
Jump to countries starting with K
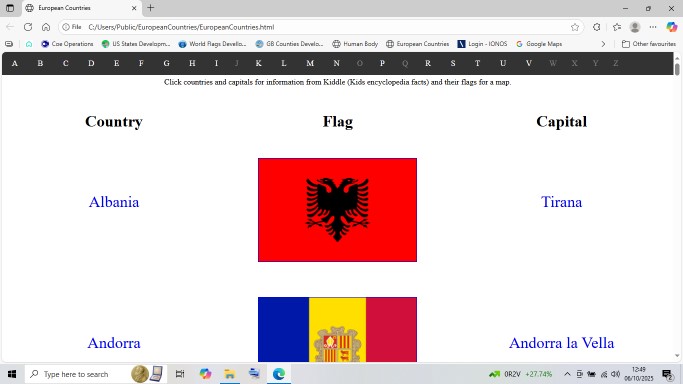point(258,63)
